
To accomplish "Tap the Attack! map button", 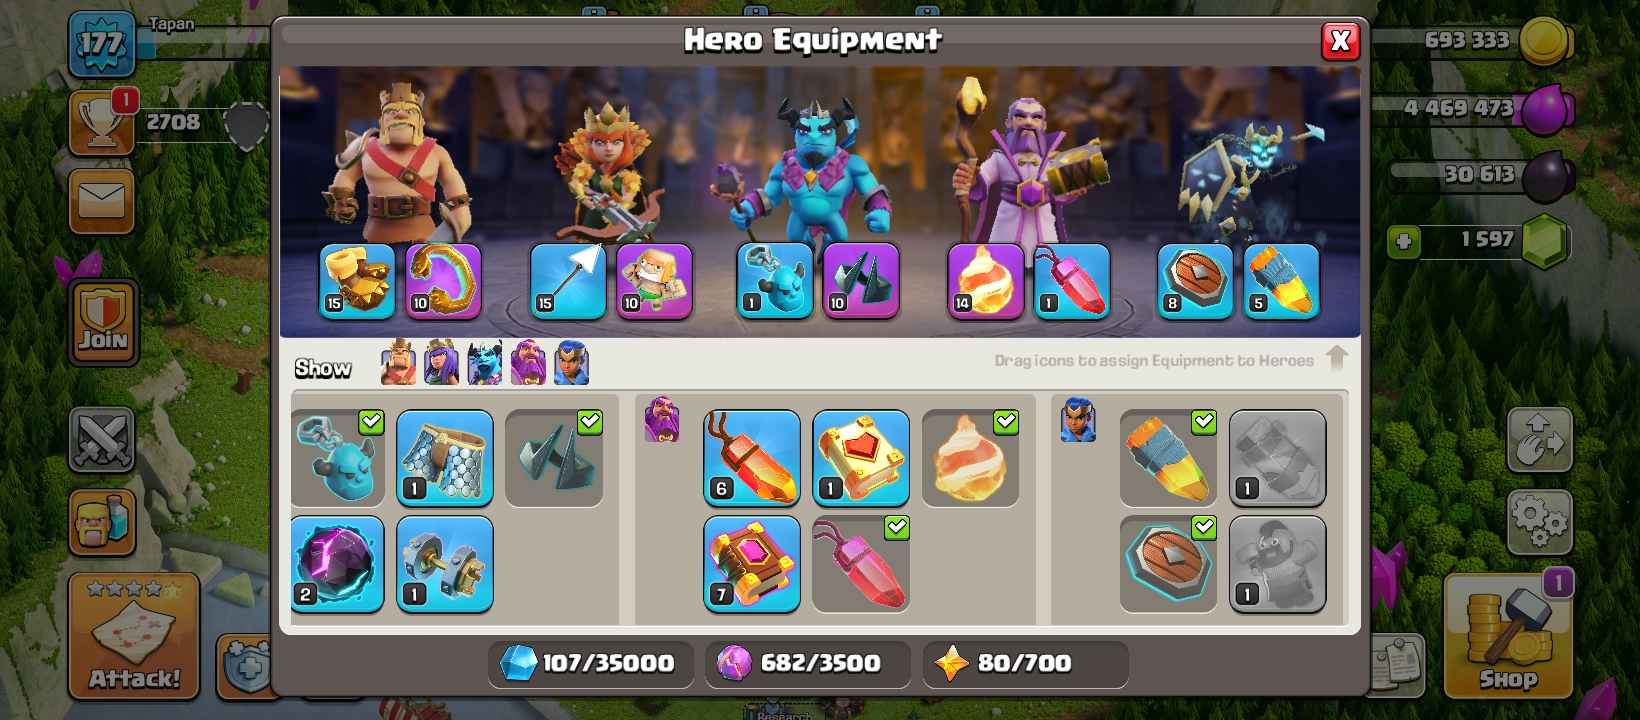I will (x=134, y=636).
